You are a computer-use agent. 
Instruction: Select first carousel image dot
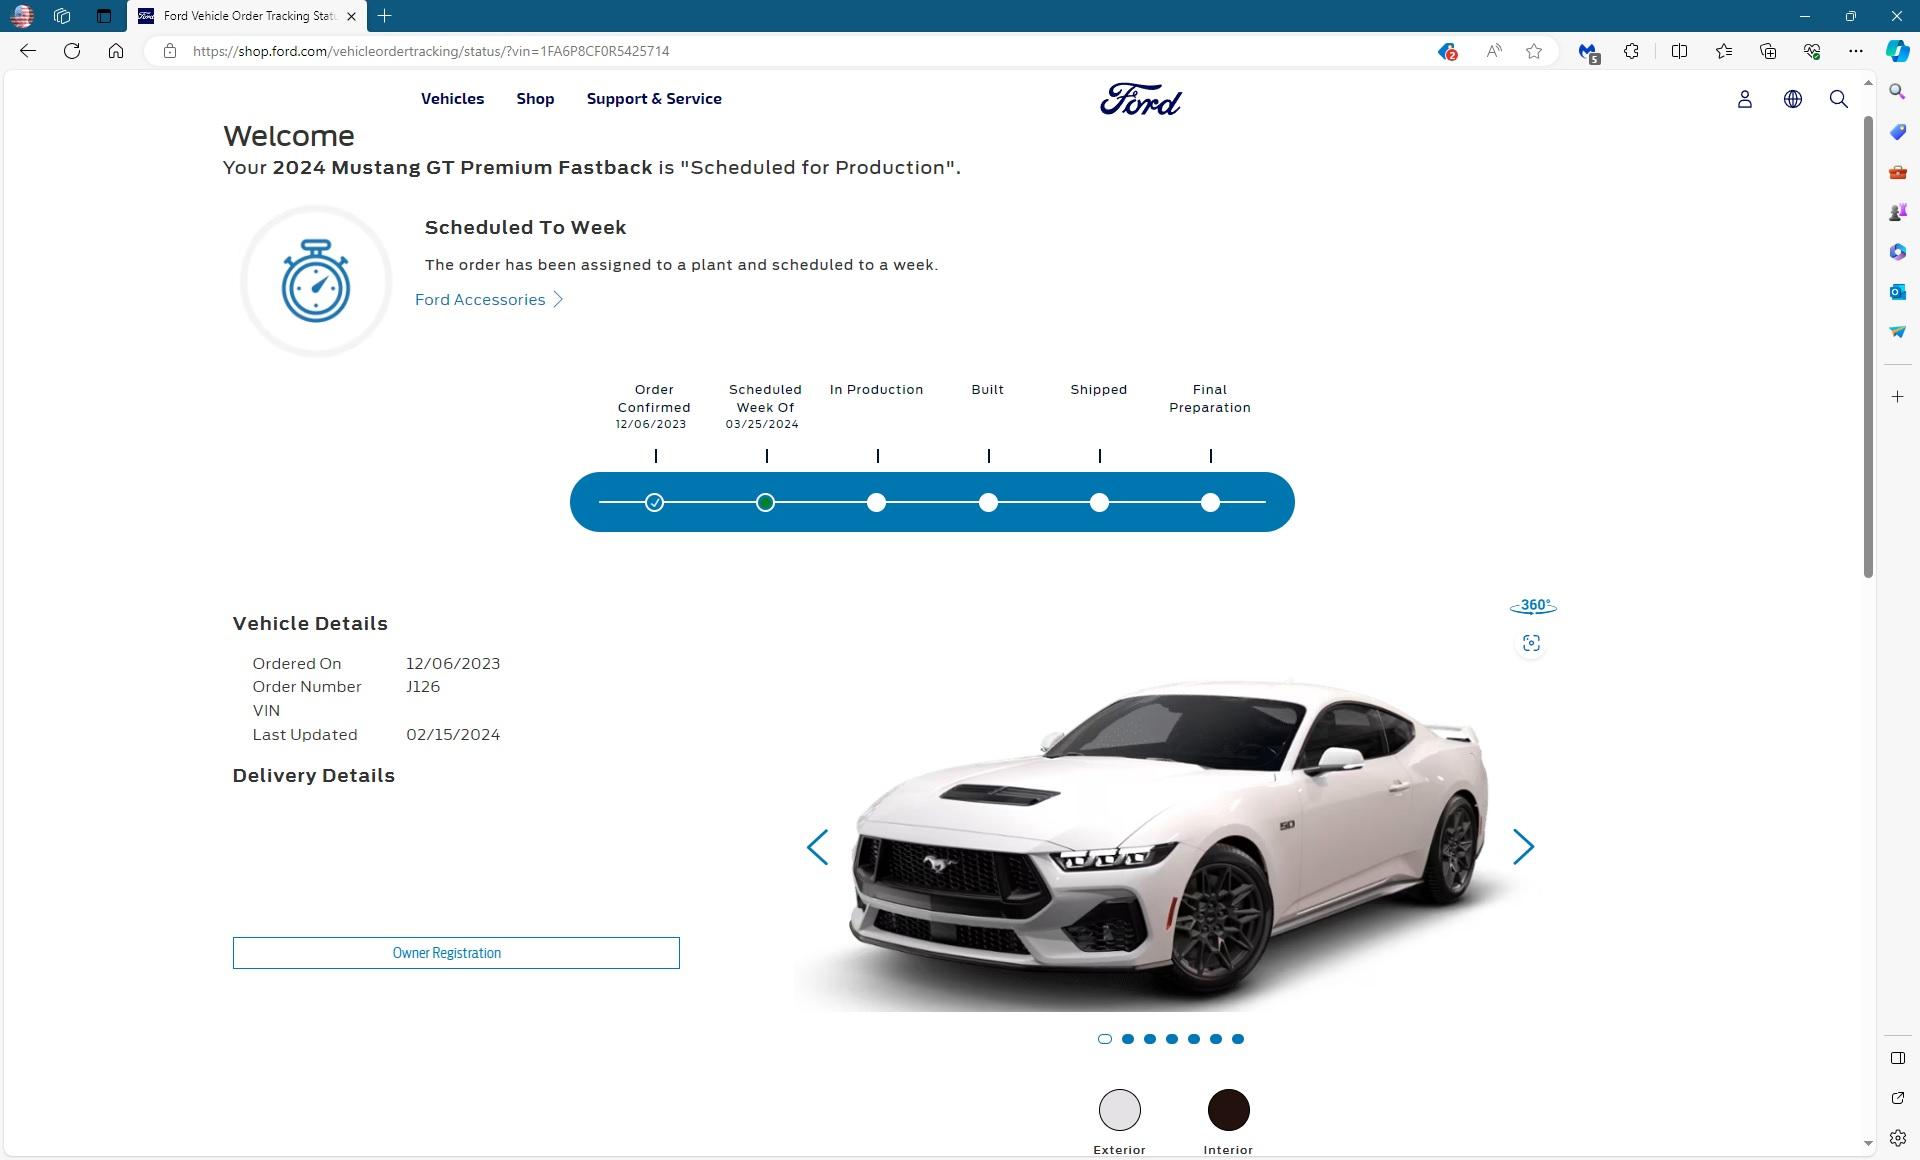[1105, 1039]
